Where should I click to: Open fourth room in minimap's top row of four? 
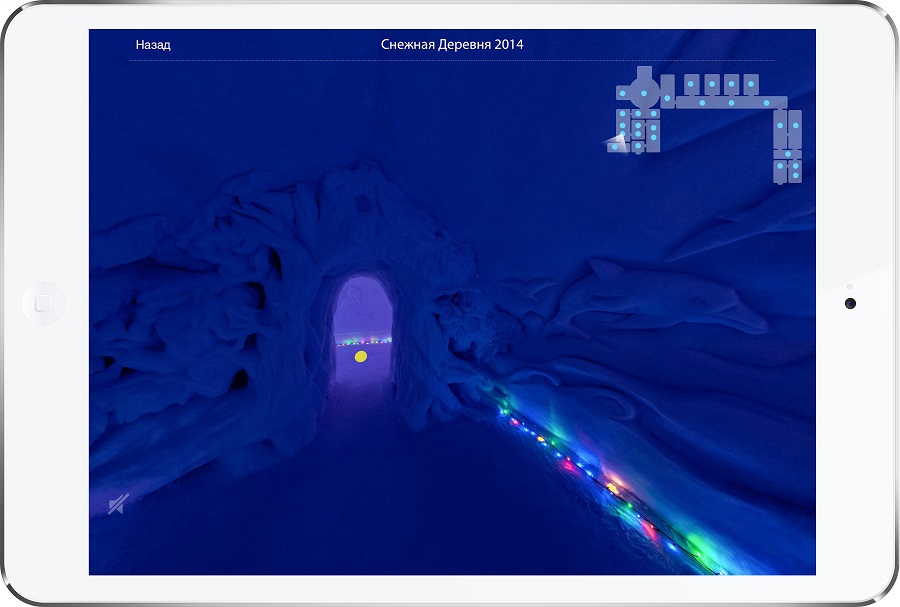pos(751,84)
